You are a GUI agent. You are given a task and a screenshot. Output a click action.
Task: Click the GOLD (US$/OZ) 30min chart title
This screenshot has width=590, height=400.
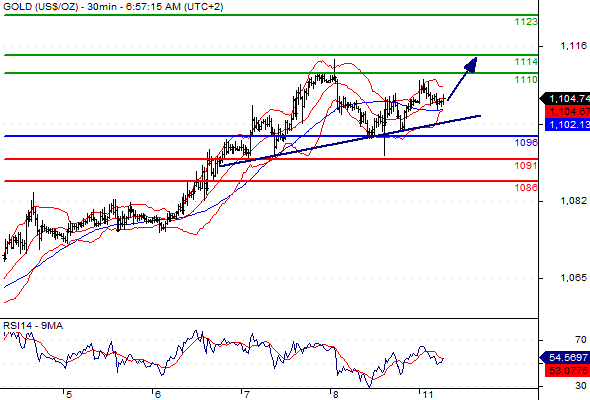(113, 7)
